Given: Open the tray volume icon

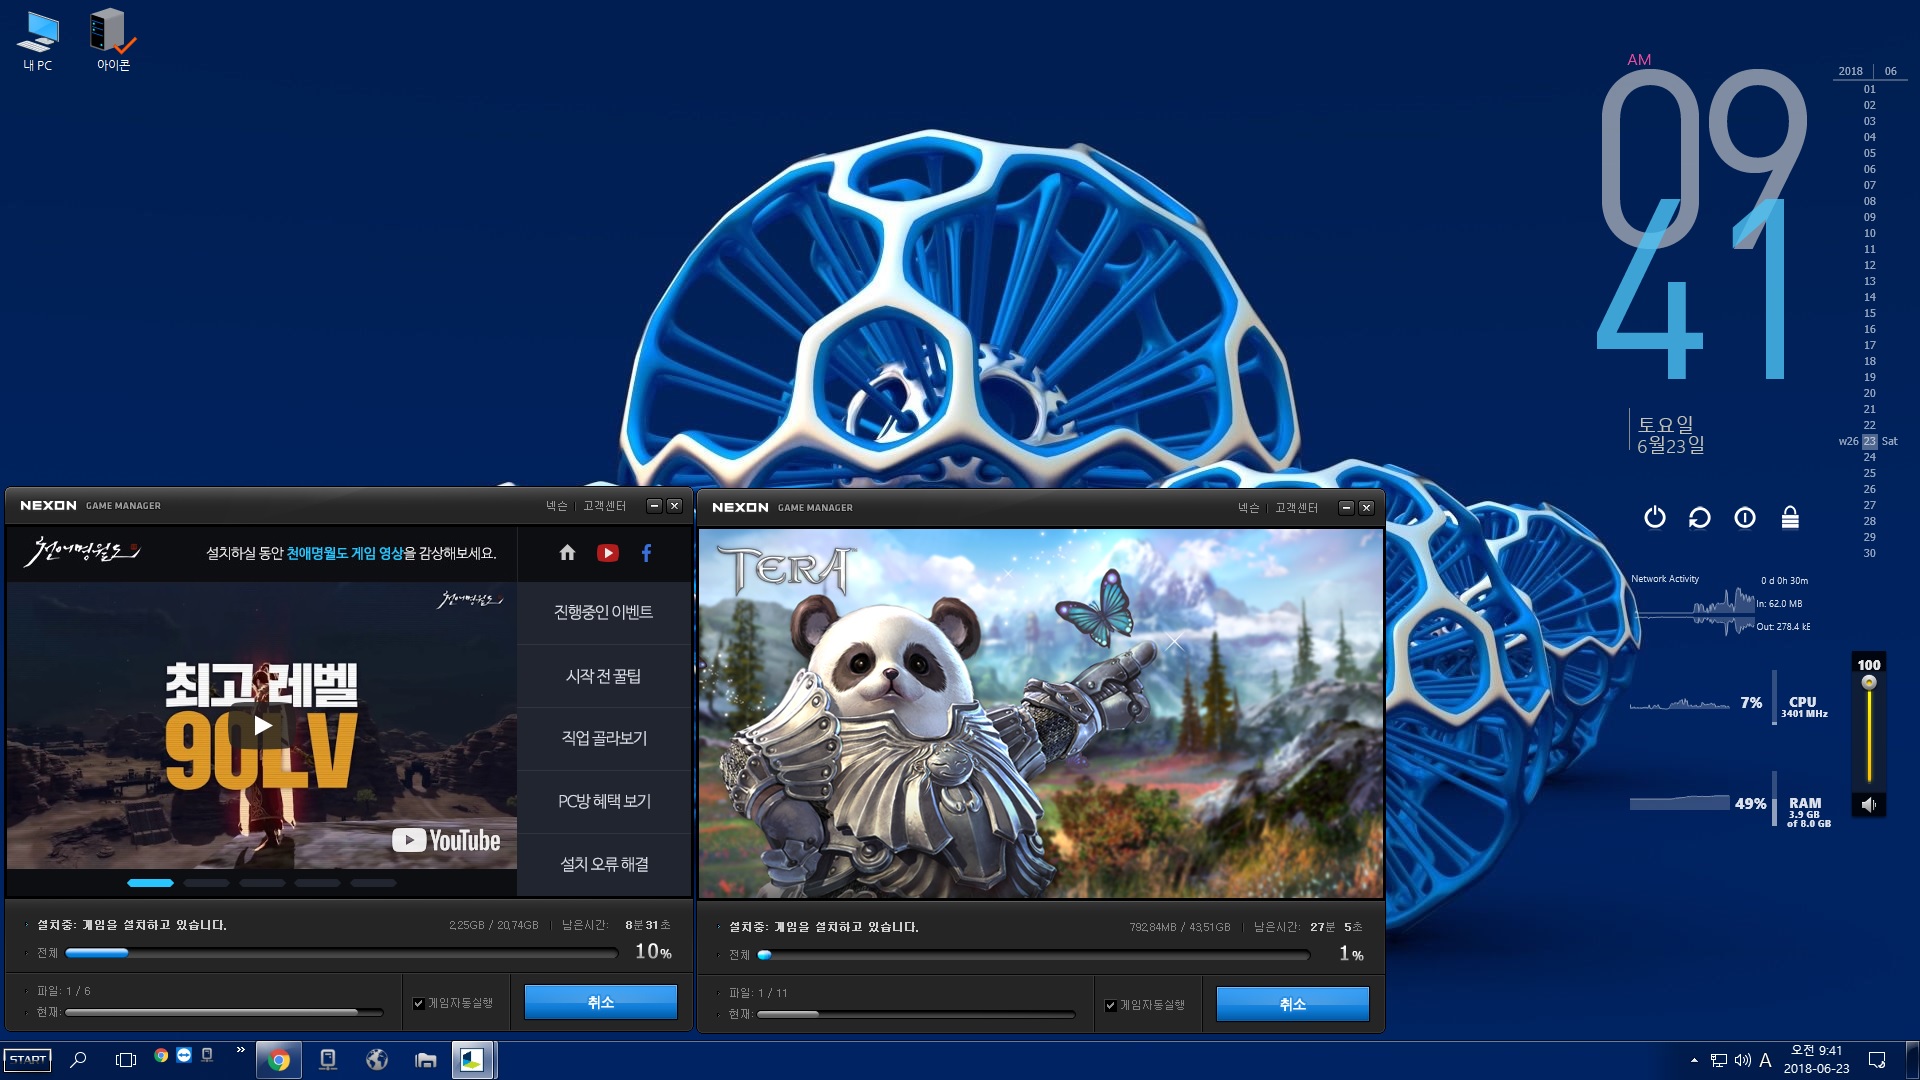Looking at the screenshot, I should click(x=1743, y=1060).
